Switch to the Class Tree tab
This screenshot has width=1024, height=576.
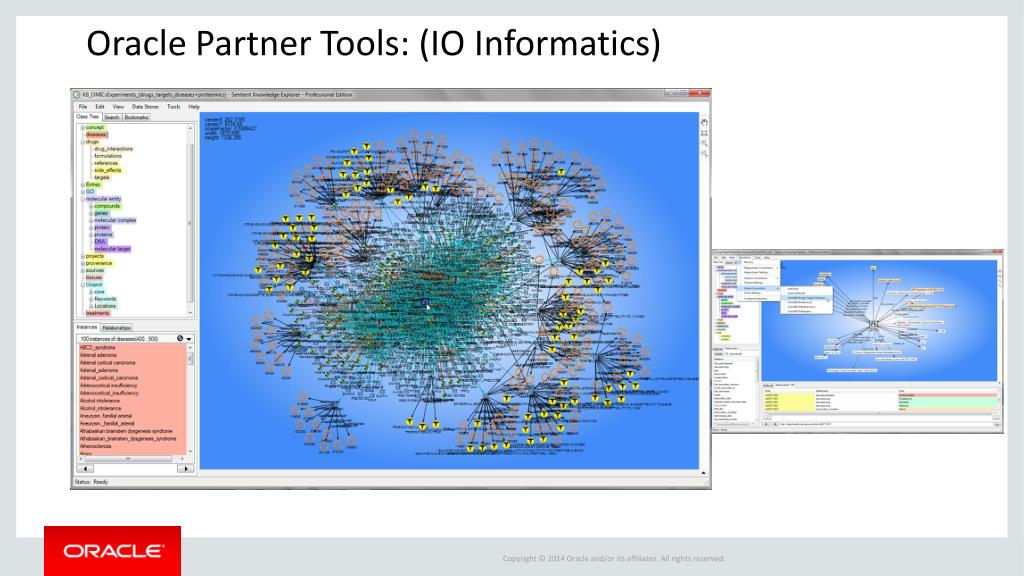88,117
